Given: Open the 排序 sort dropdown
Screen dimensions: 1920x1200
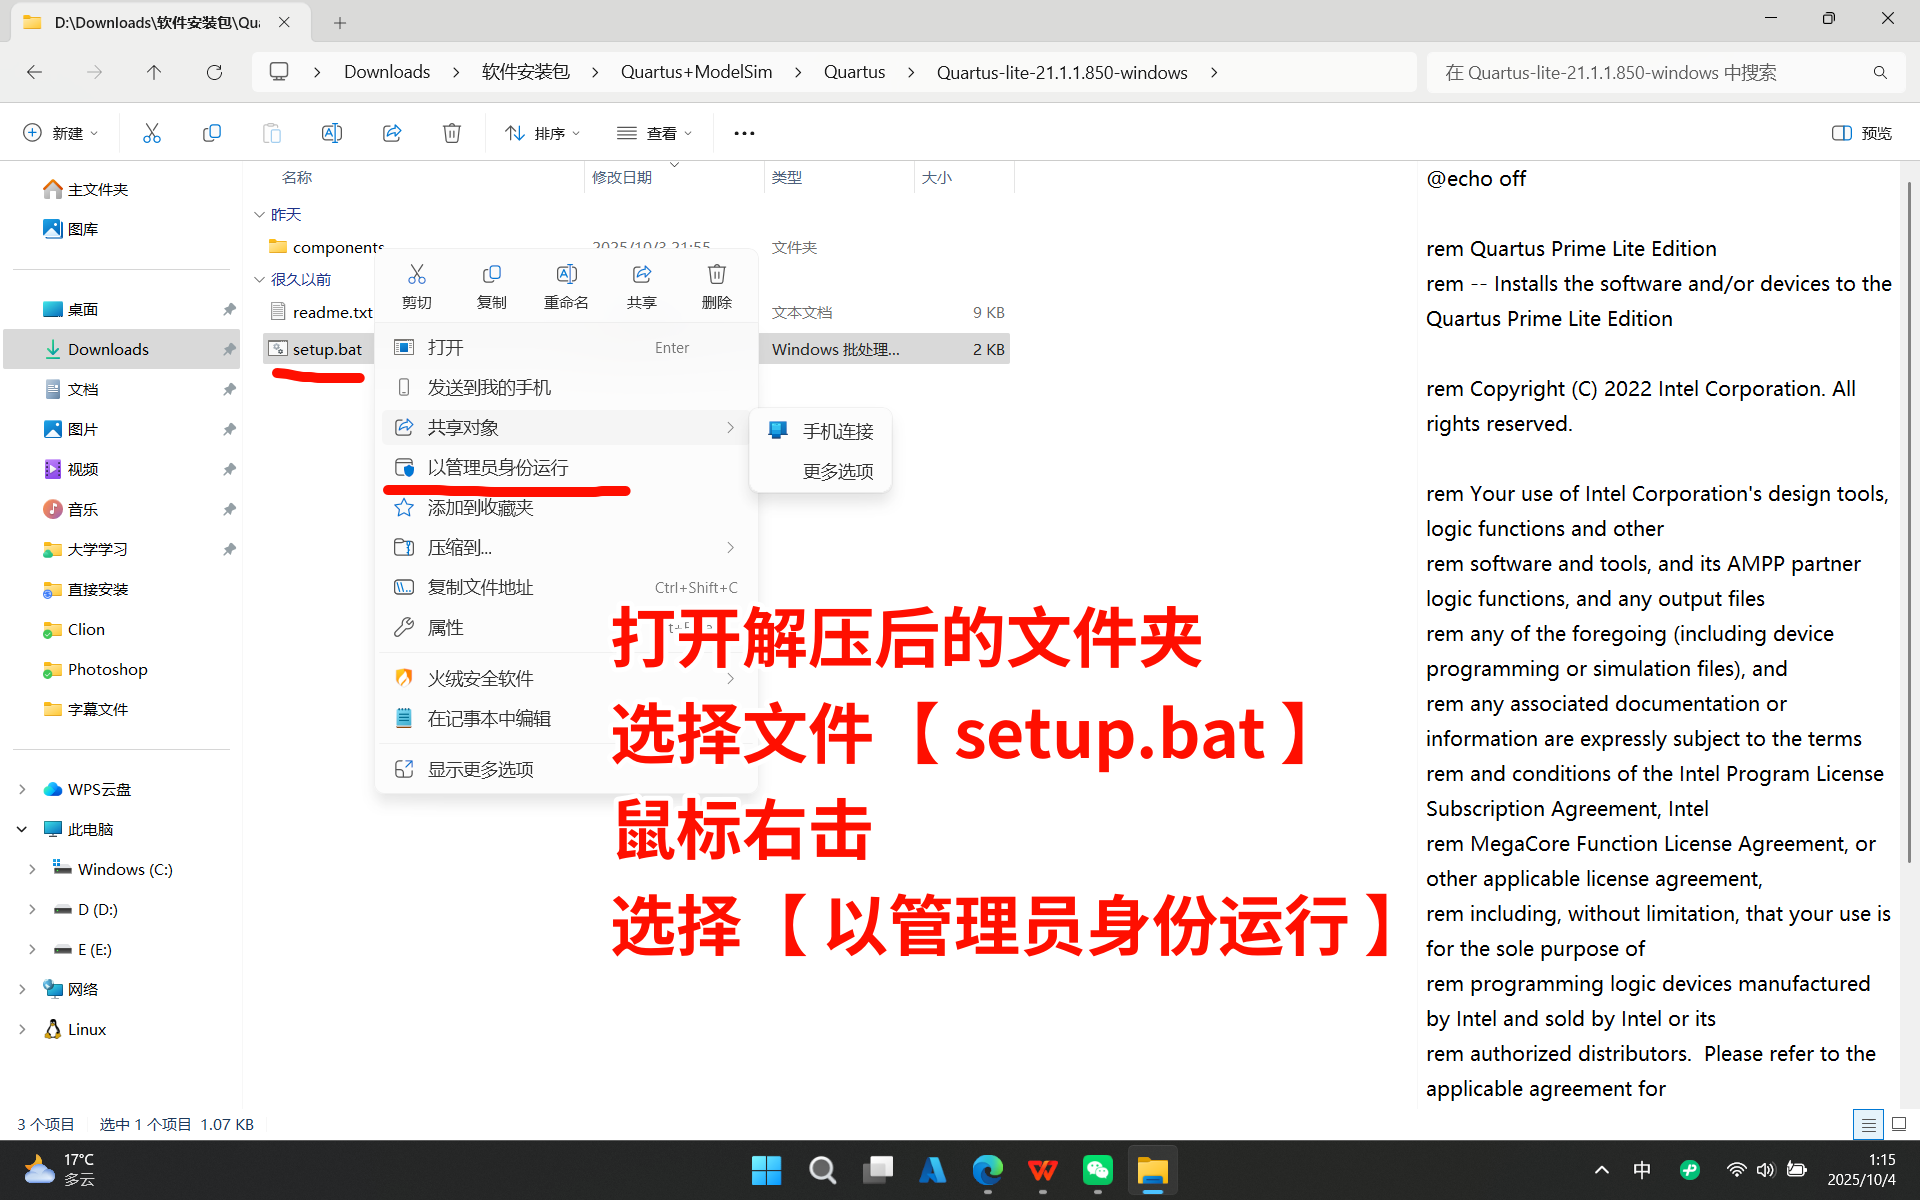Looking at the screenshot, I should click(543, 133).
